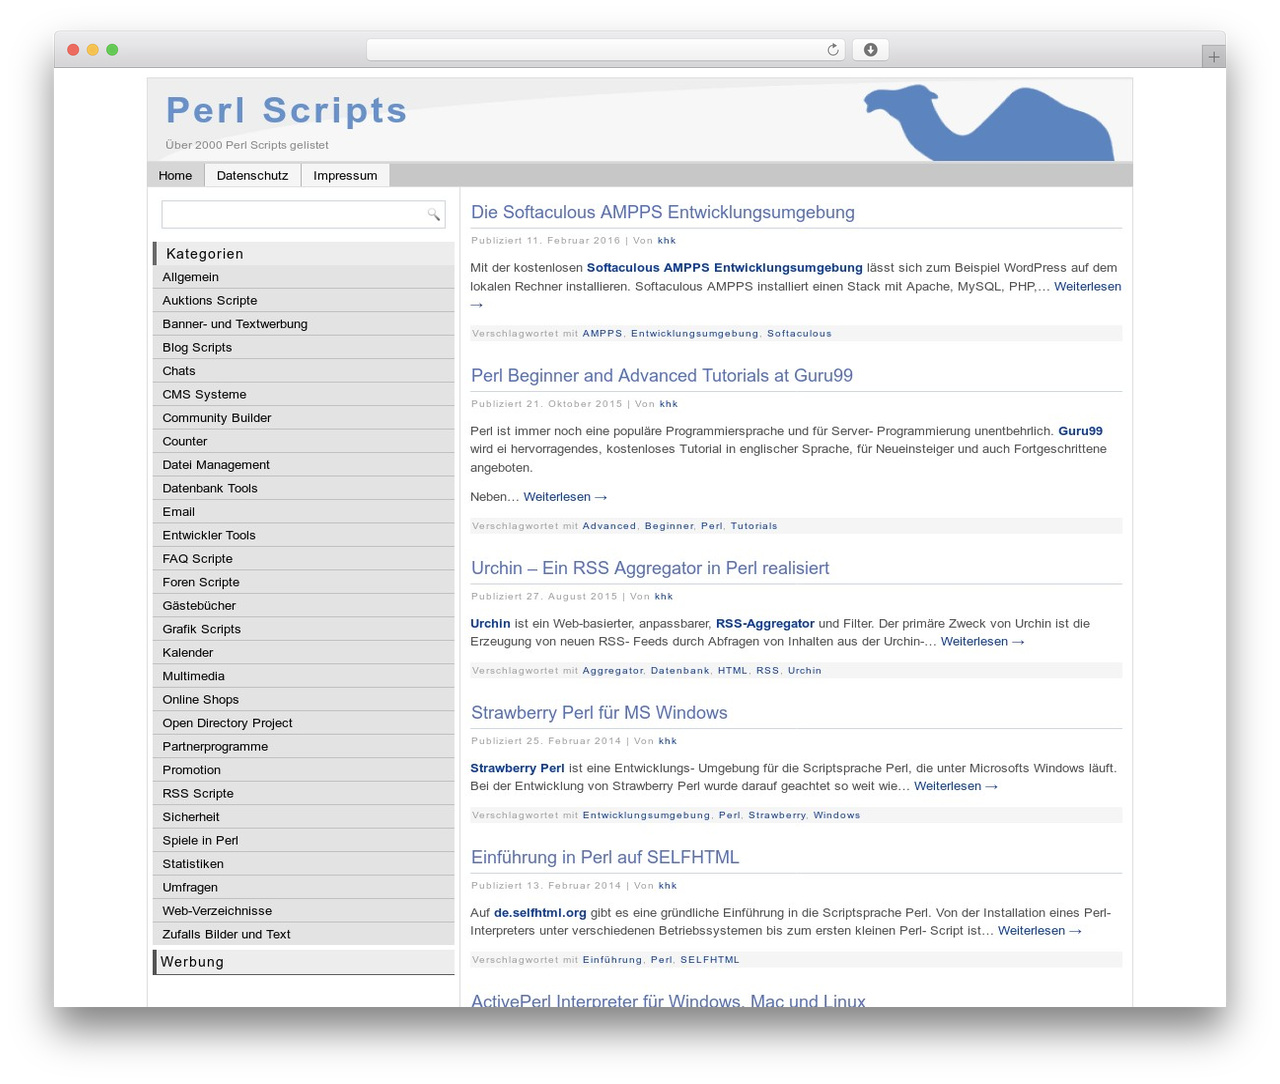Follow the de.selfhtml.org link

click(540, 912)
